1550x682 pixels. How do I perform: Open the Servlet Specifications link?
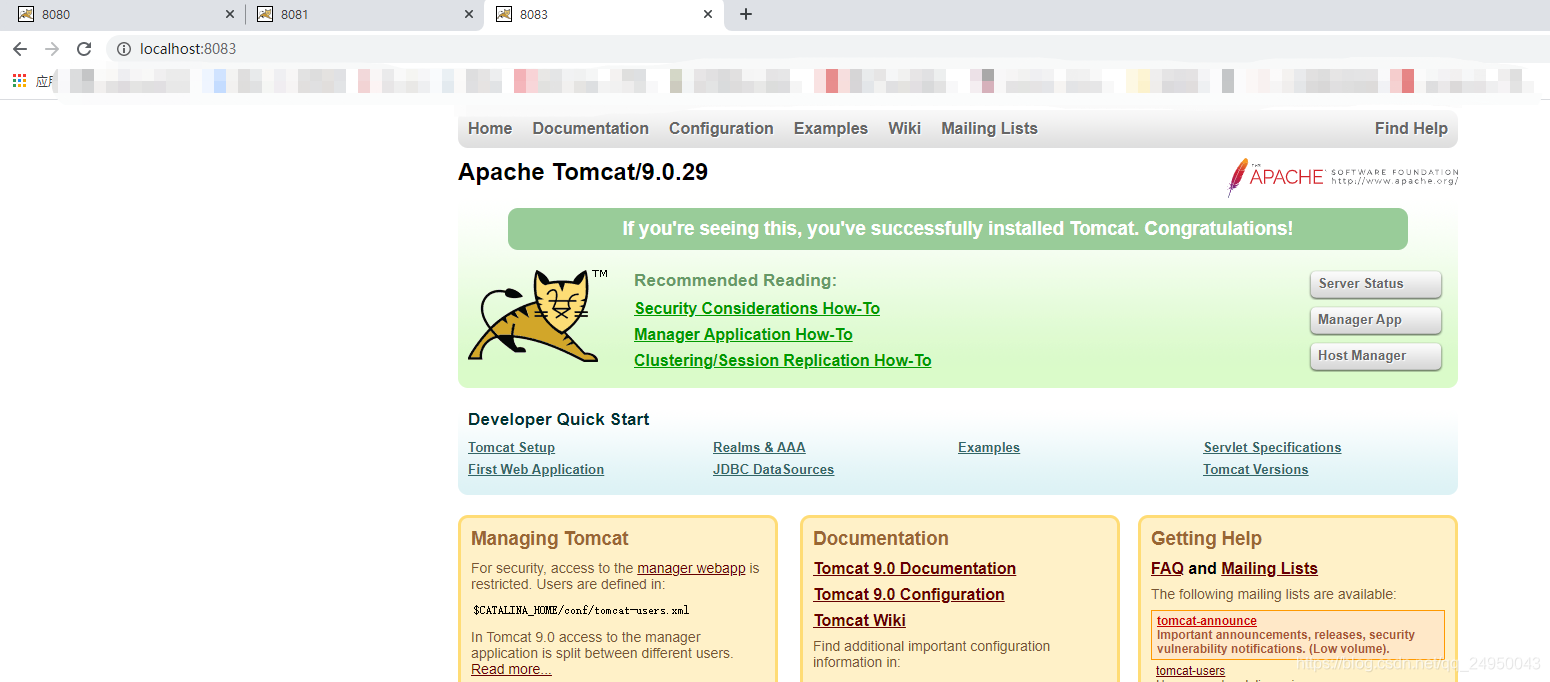coord(1272,447)
